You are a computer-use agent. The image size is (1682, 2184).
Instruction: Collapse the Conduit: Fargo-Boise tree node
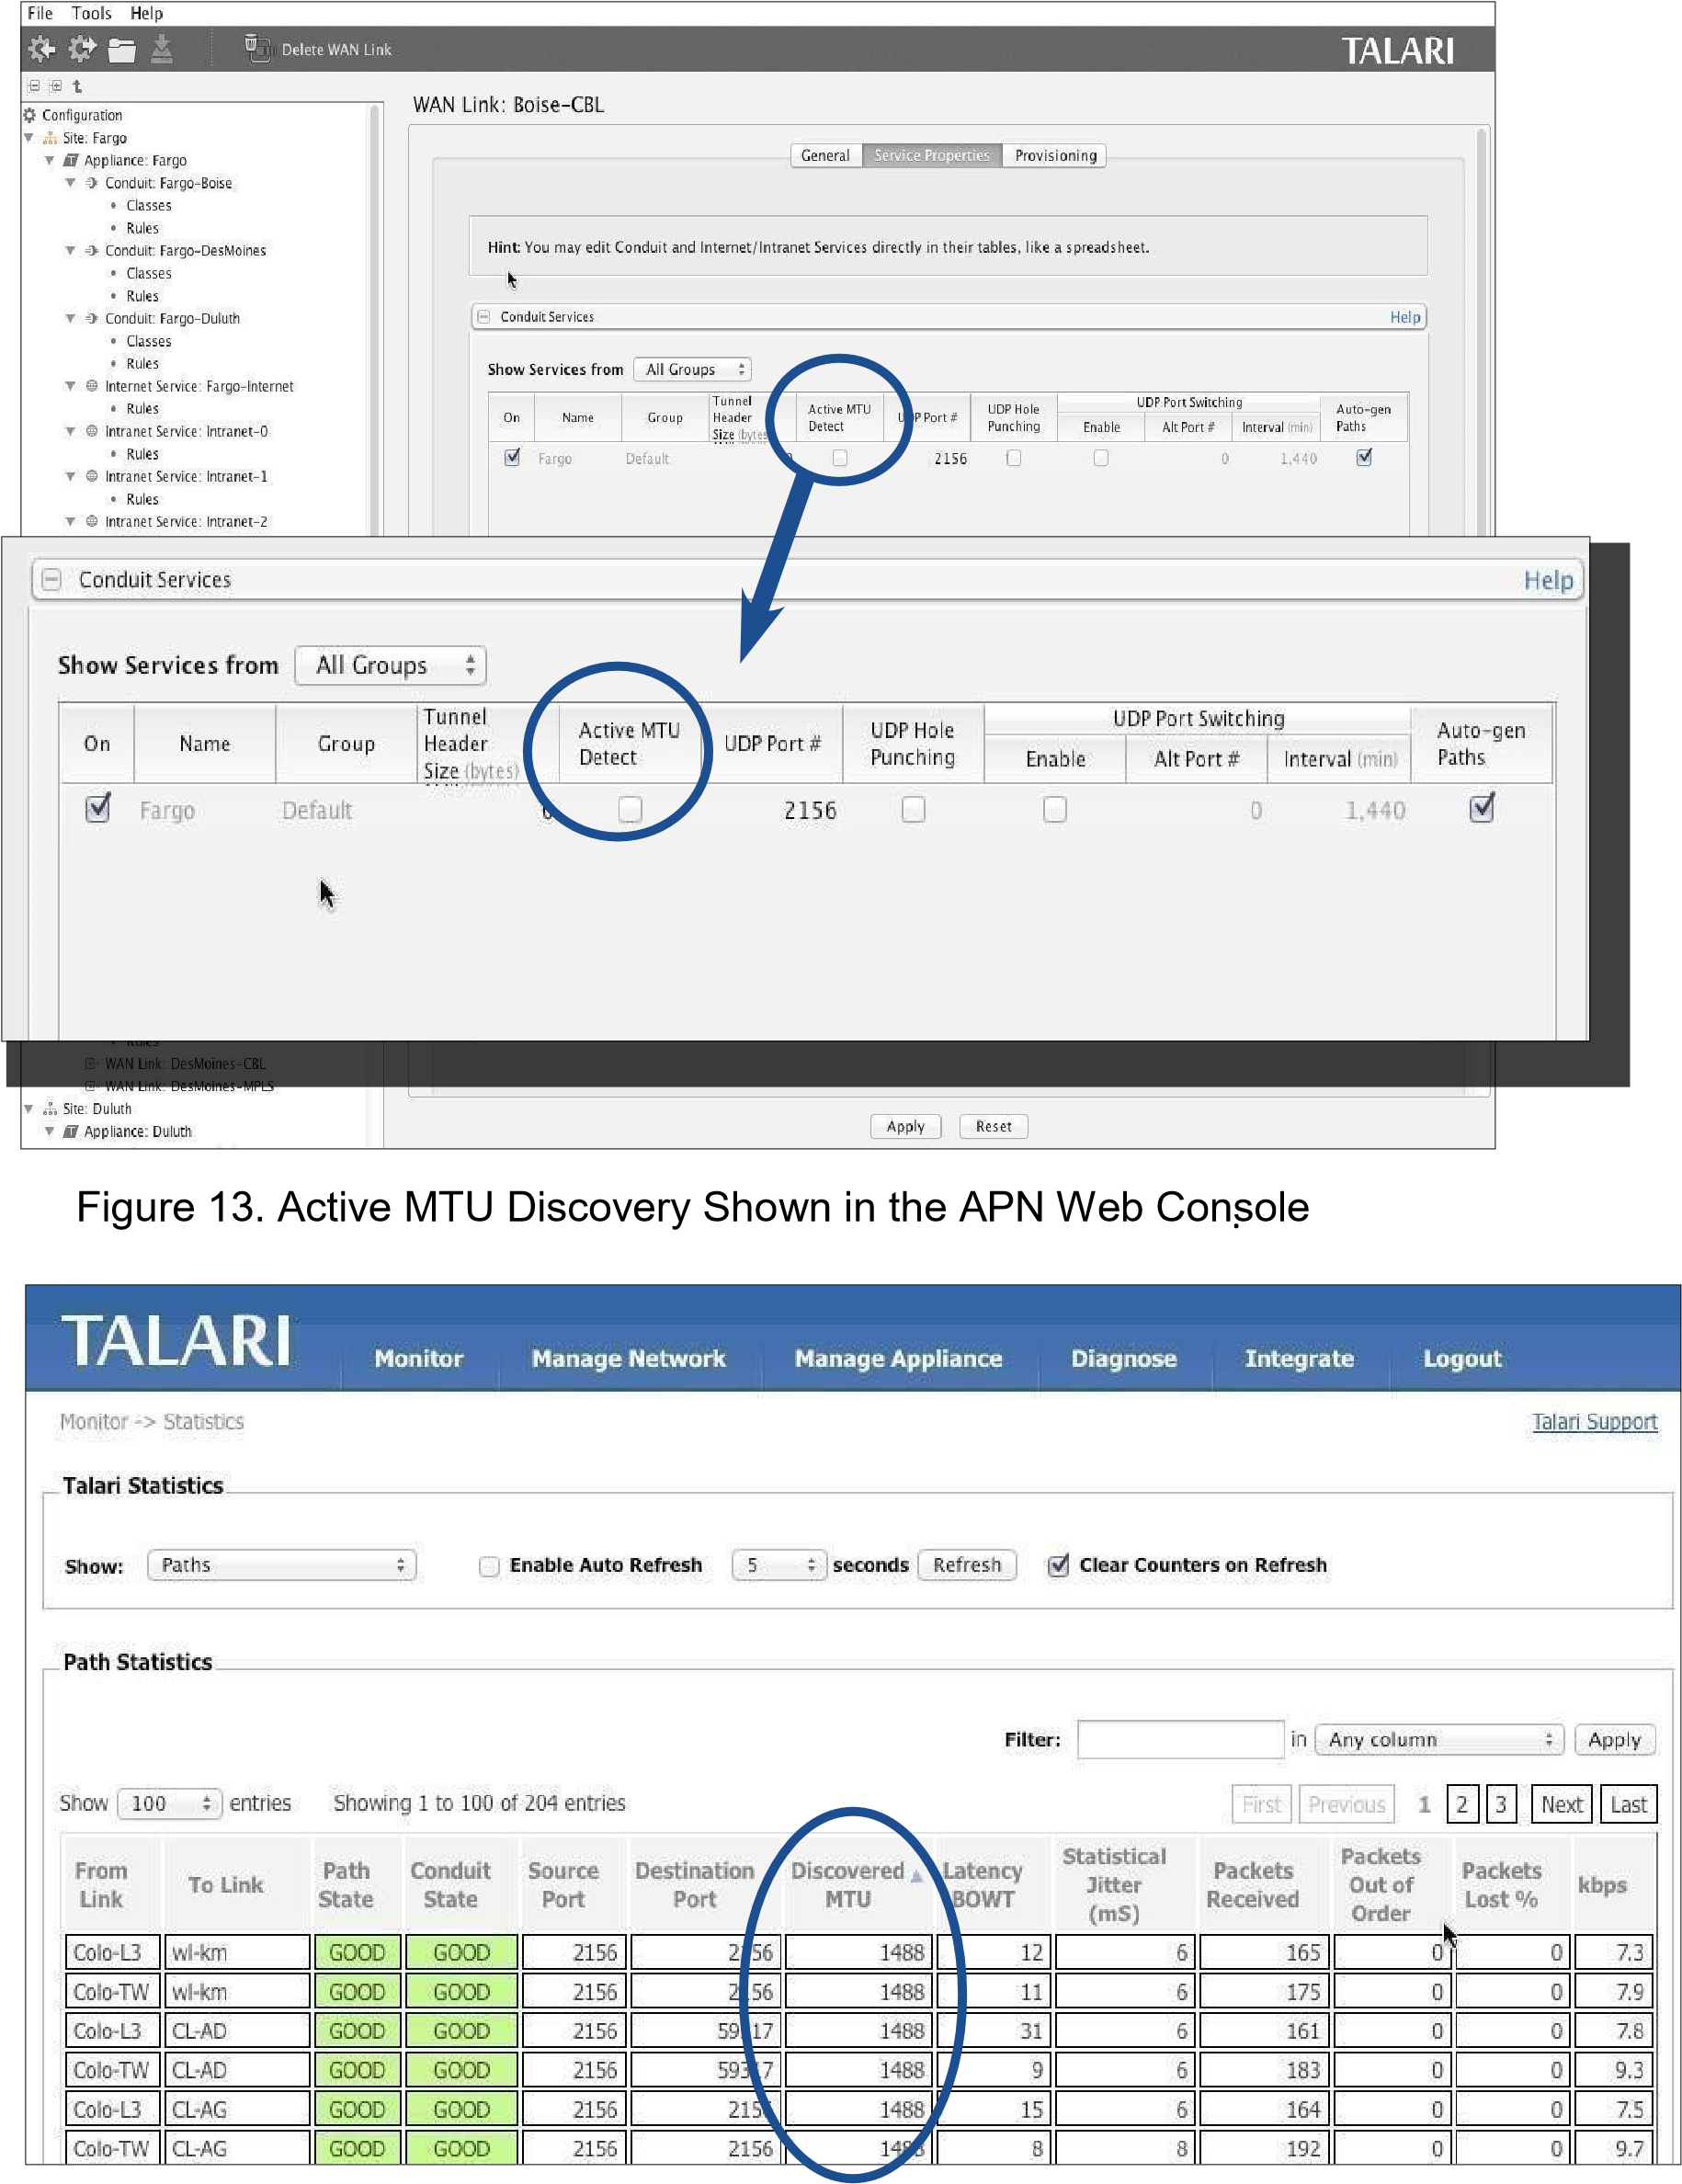coord(70,183)
